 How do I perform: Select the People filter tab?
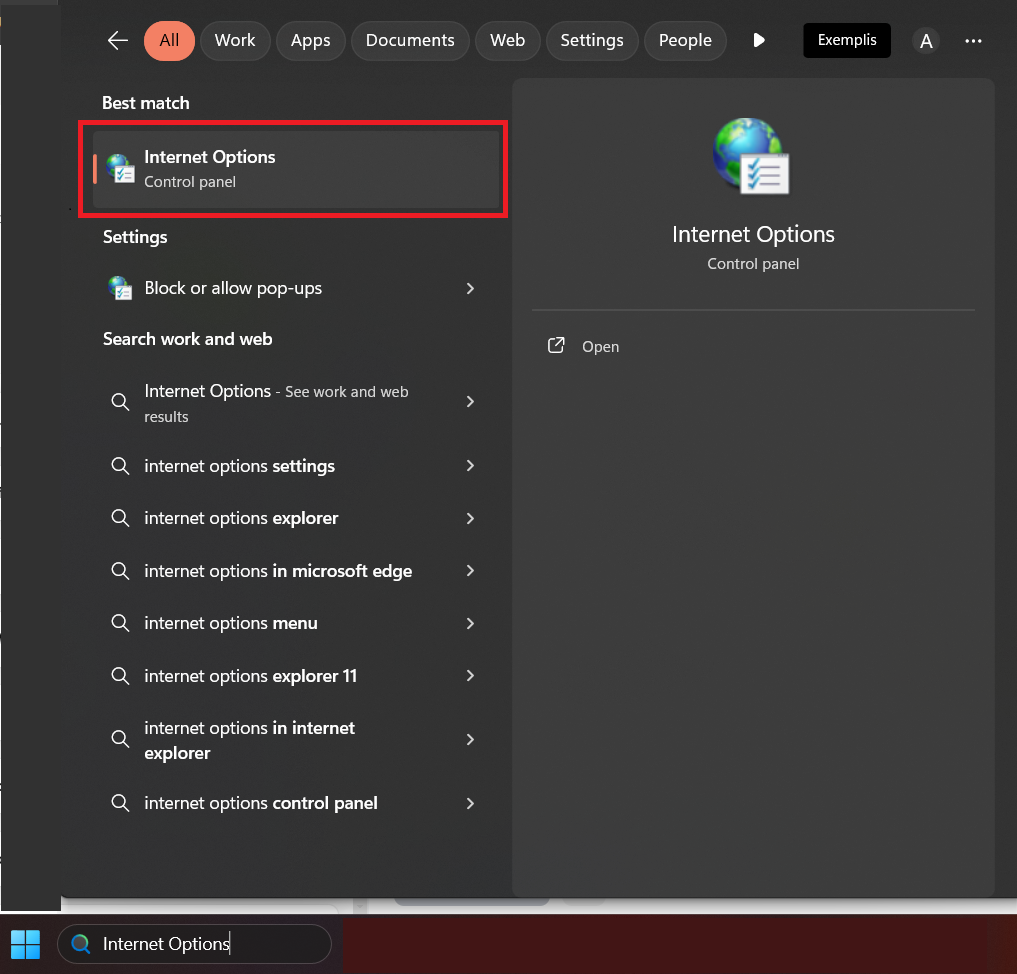pyautogui.click(x=685, y=41)
